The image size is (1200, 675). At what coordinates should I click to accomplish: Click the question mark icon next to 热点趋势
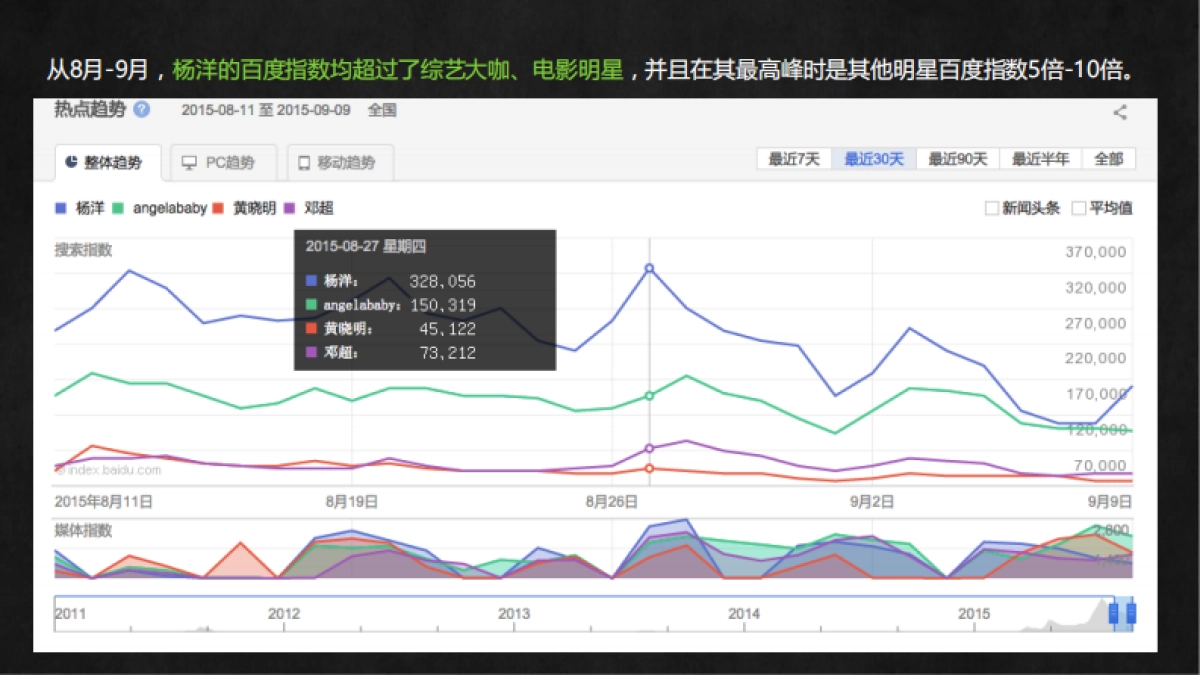pyautogui.click(x=141, y=111)
